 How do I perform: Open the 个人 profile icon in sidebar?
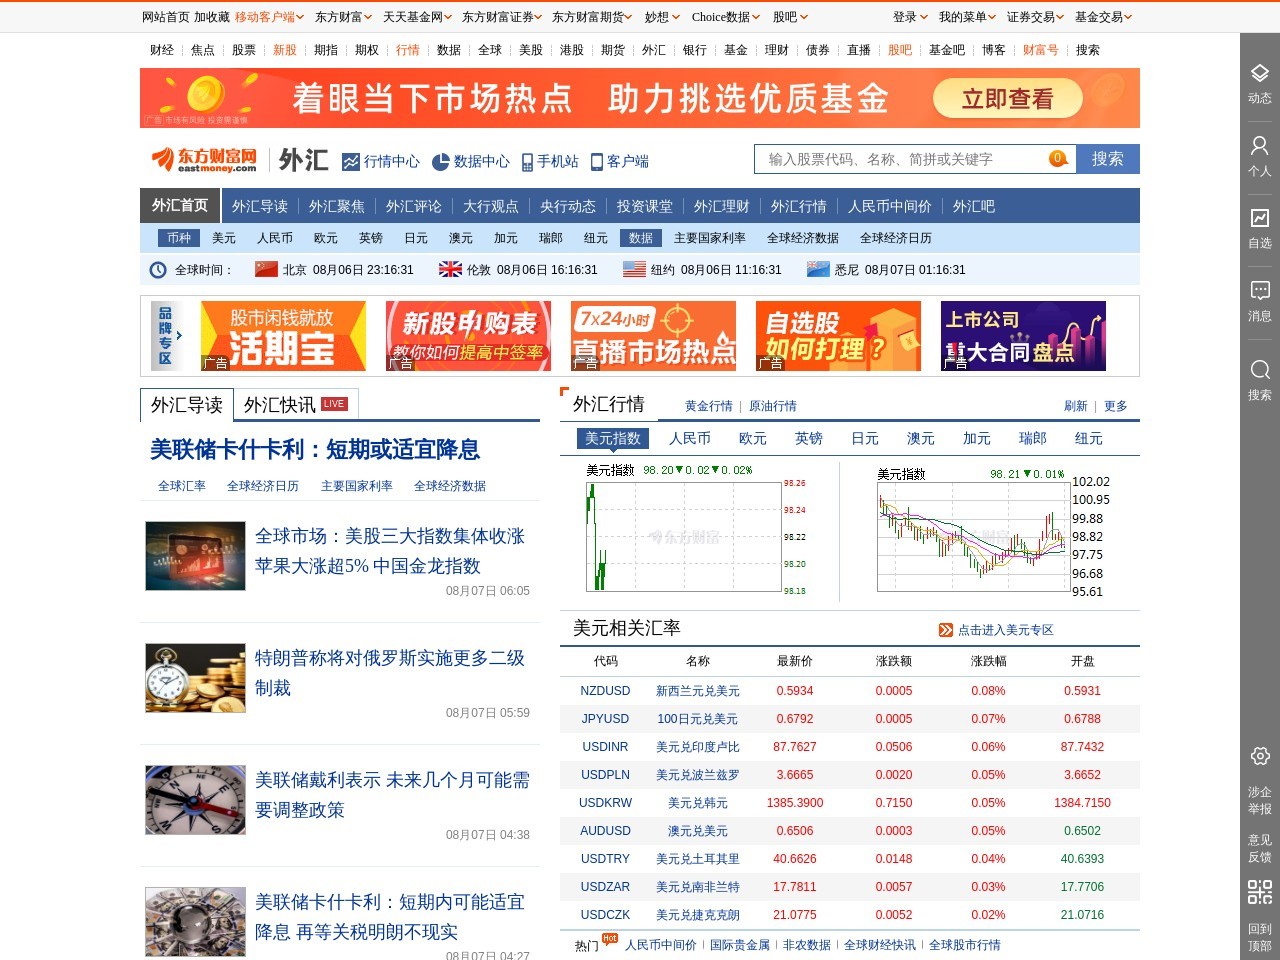1258,146
